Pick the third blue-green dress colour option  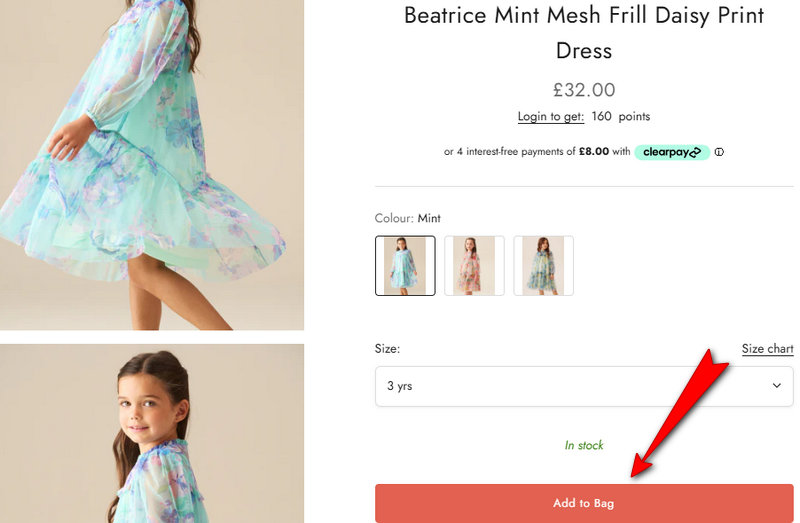[543, 266]
